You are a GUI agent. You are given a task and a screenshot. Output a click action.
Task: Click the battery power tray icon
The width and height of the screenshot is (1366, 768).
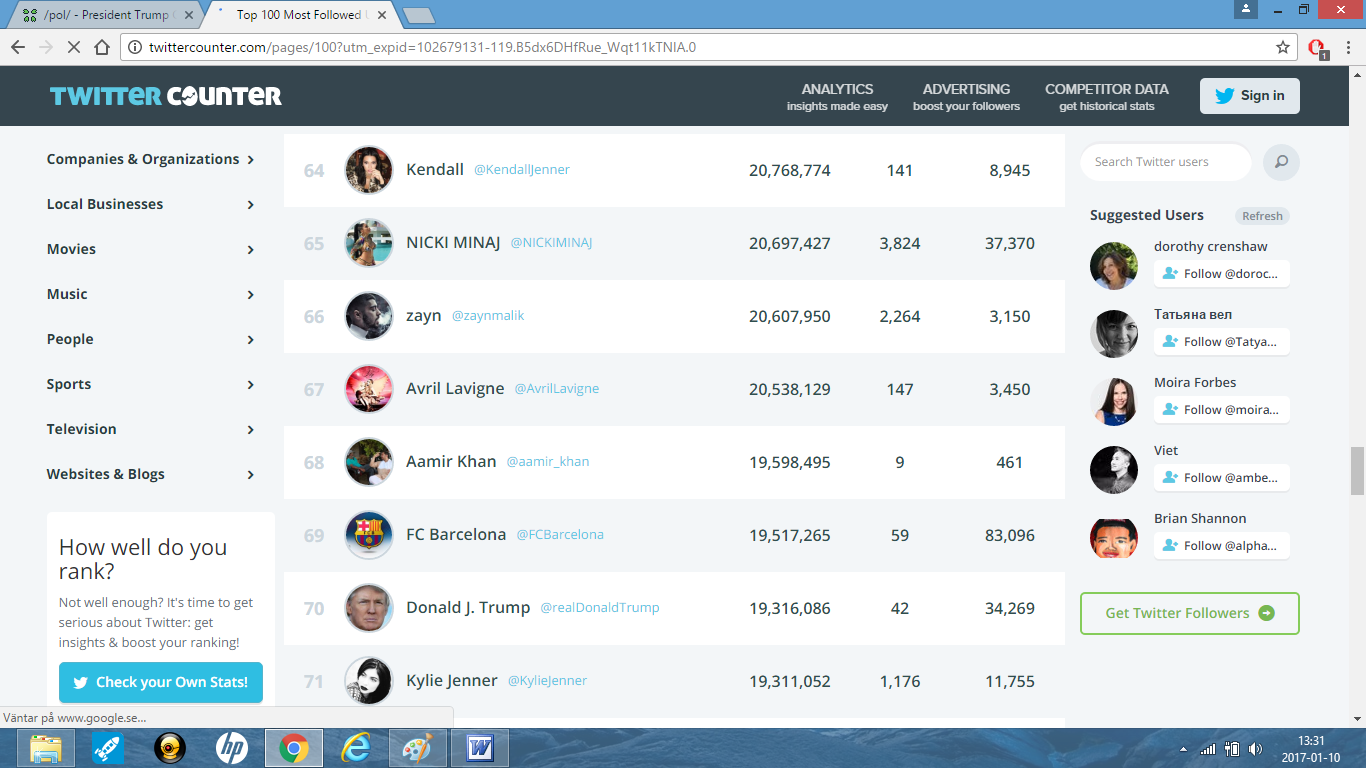[1233, 748]
